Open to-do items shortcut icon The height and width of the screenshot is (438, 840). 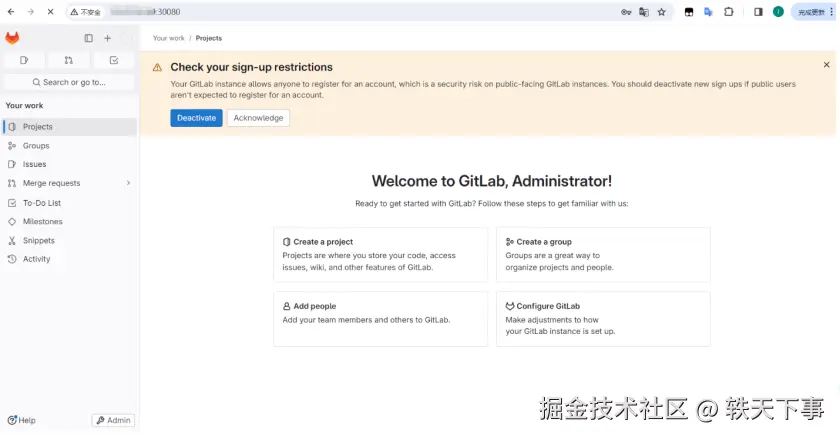[x=114, y=61]
